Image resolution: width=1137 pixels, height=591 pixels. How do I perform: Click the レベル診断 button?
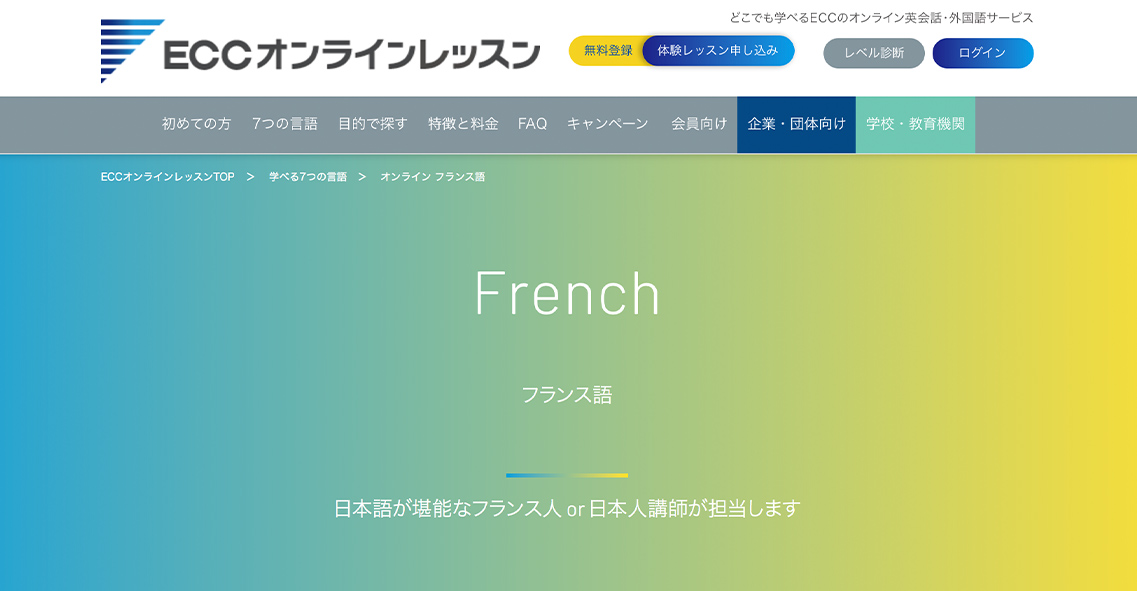click(x=873, y=53)
